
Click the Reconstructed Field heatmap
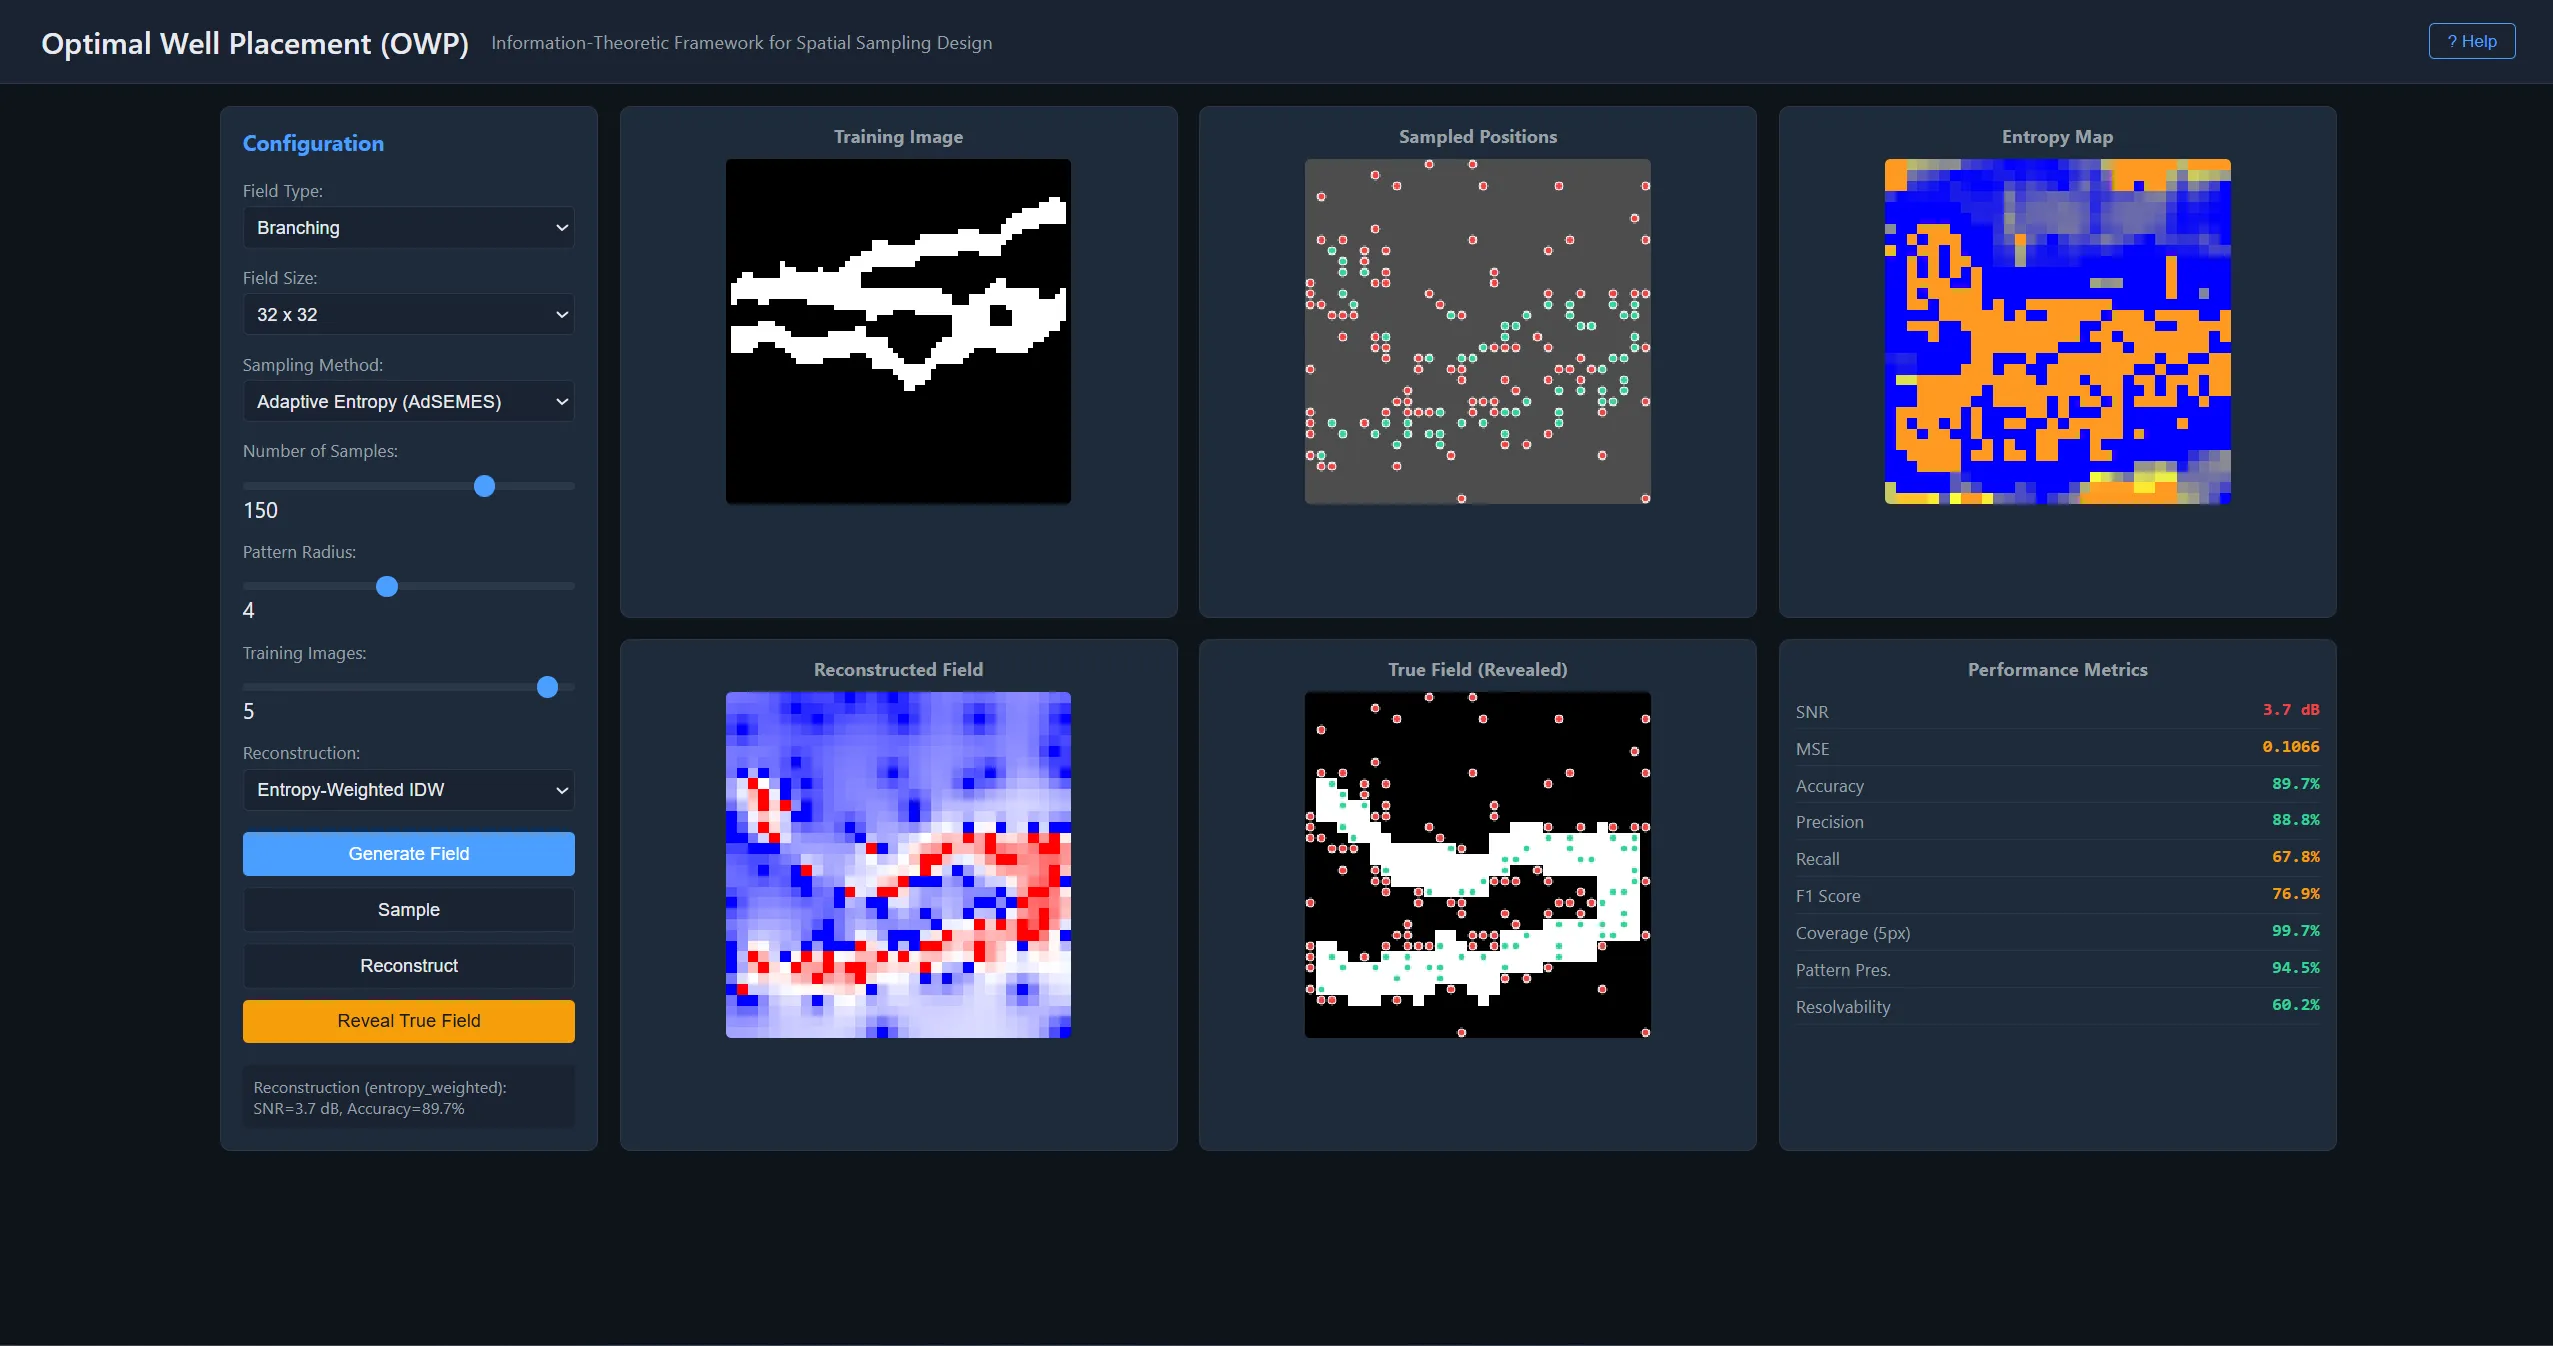tap(896, 866)
